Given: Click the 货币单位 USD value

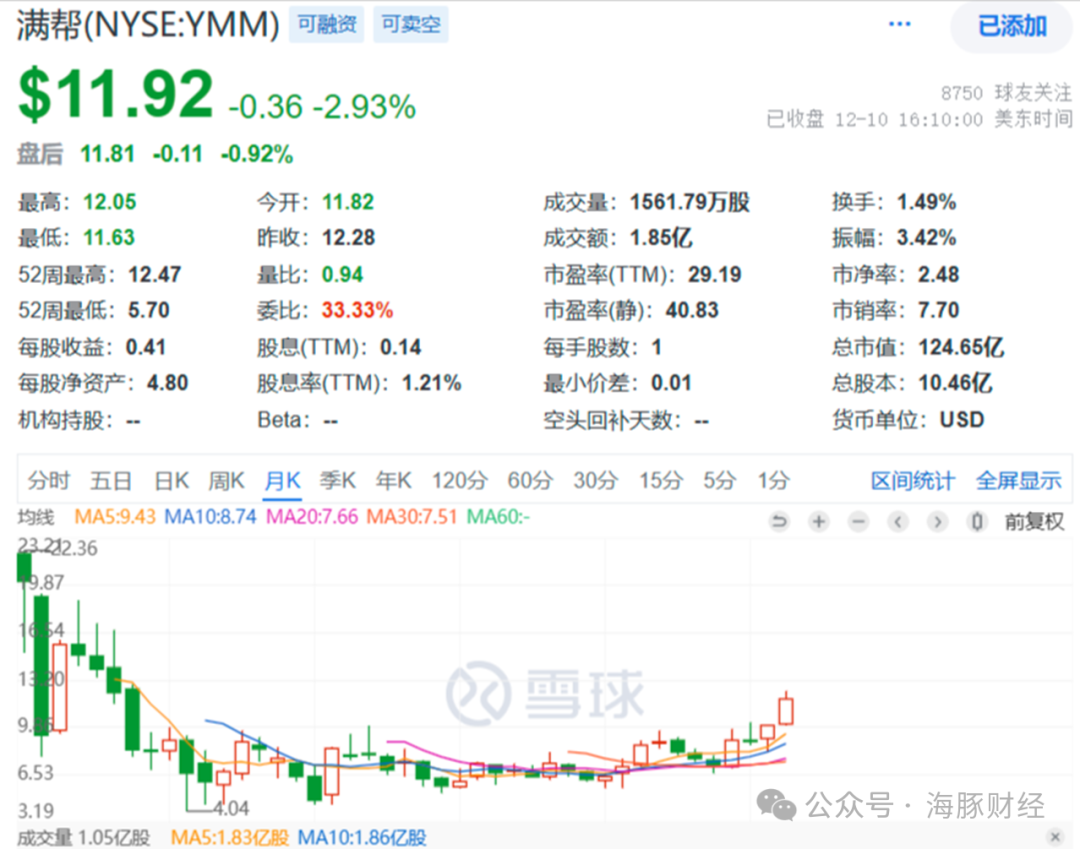Looking at the screenshot, I should click(962, 419).
